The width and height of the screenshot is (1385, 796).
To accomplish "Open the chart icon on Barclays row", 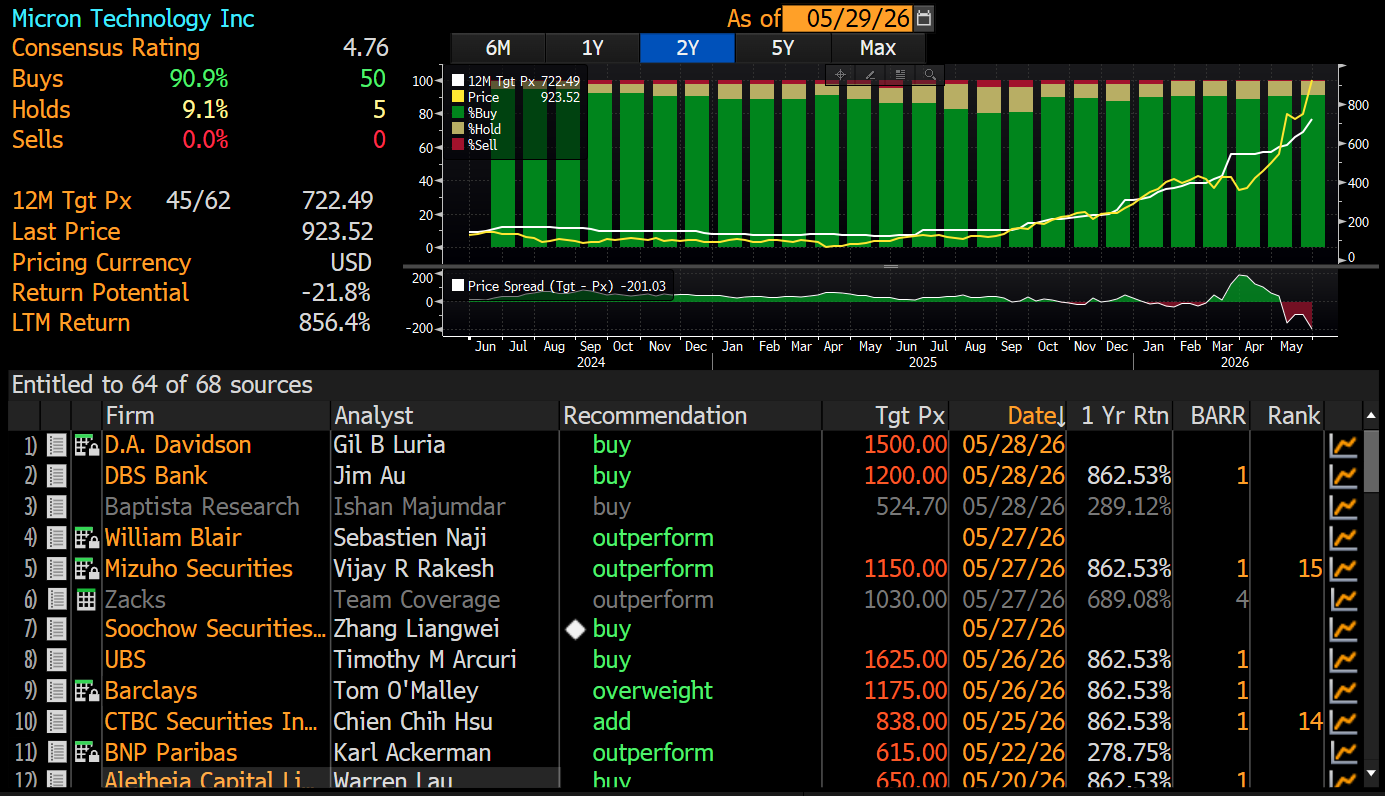I will (1343, 691).
